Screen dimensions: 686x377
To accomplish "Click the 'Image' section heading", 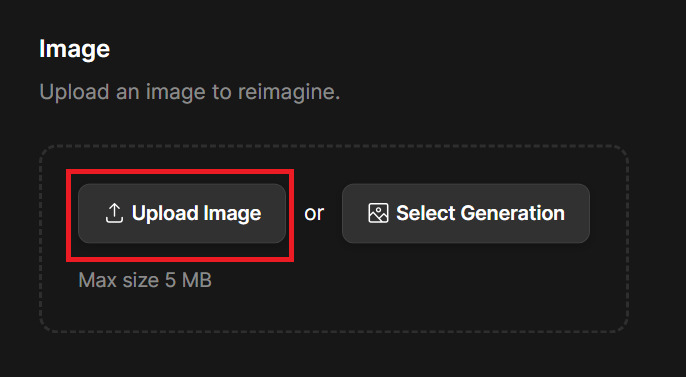I will tap(74, 49).
